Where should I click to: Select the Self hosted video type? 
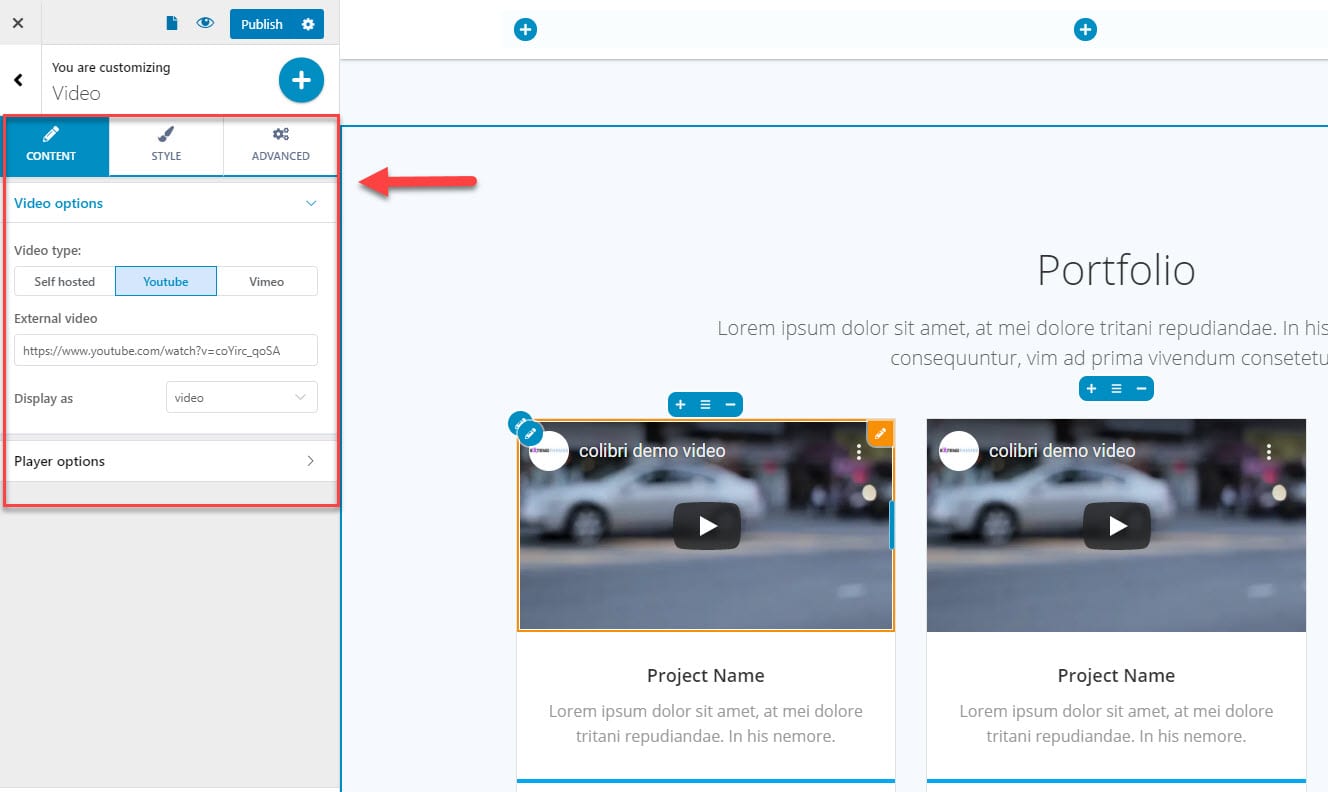click(63, 281)
